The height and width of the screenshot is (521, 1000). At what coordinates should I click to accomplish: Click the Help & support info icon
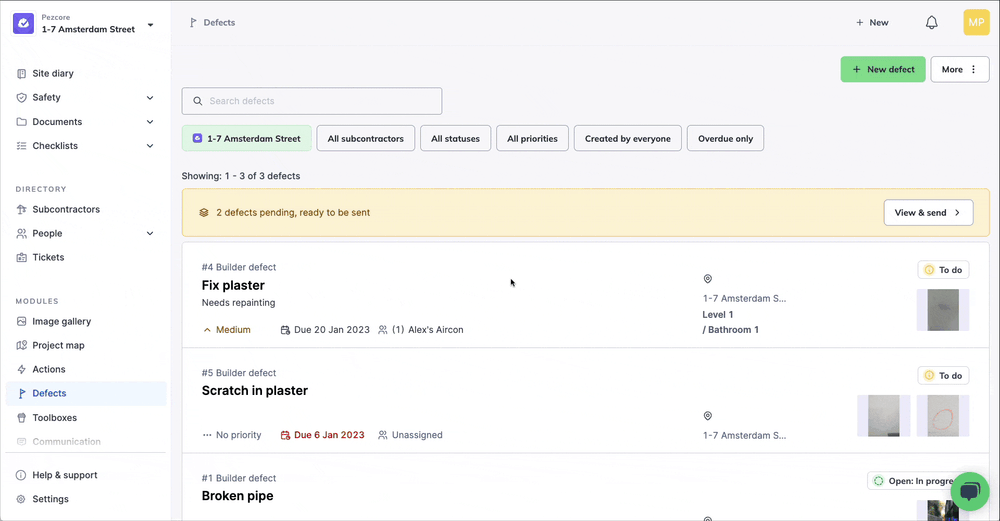point(21,475)
